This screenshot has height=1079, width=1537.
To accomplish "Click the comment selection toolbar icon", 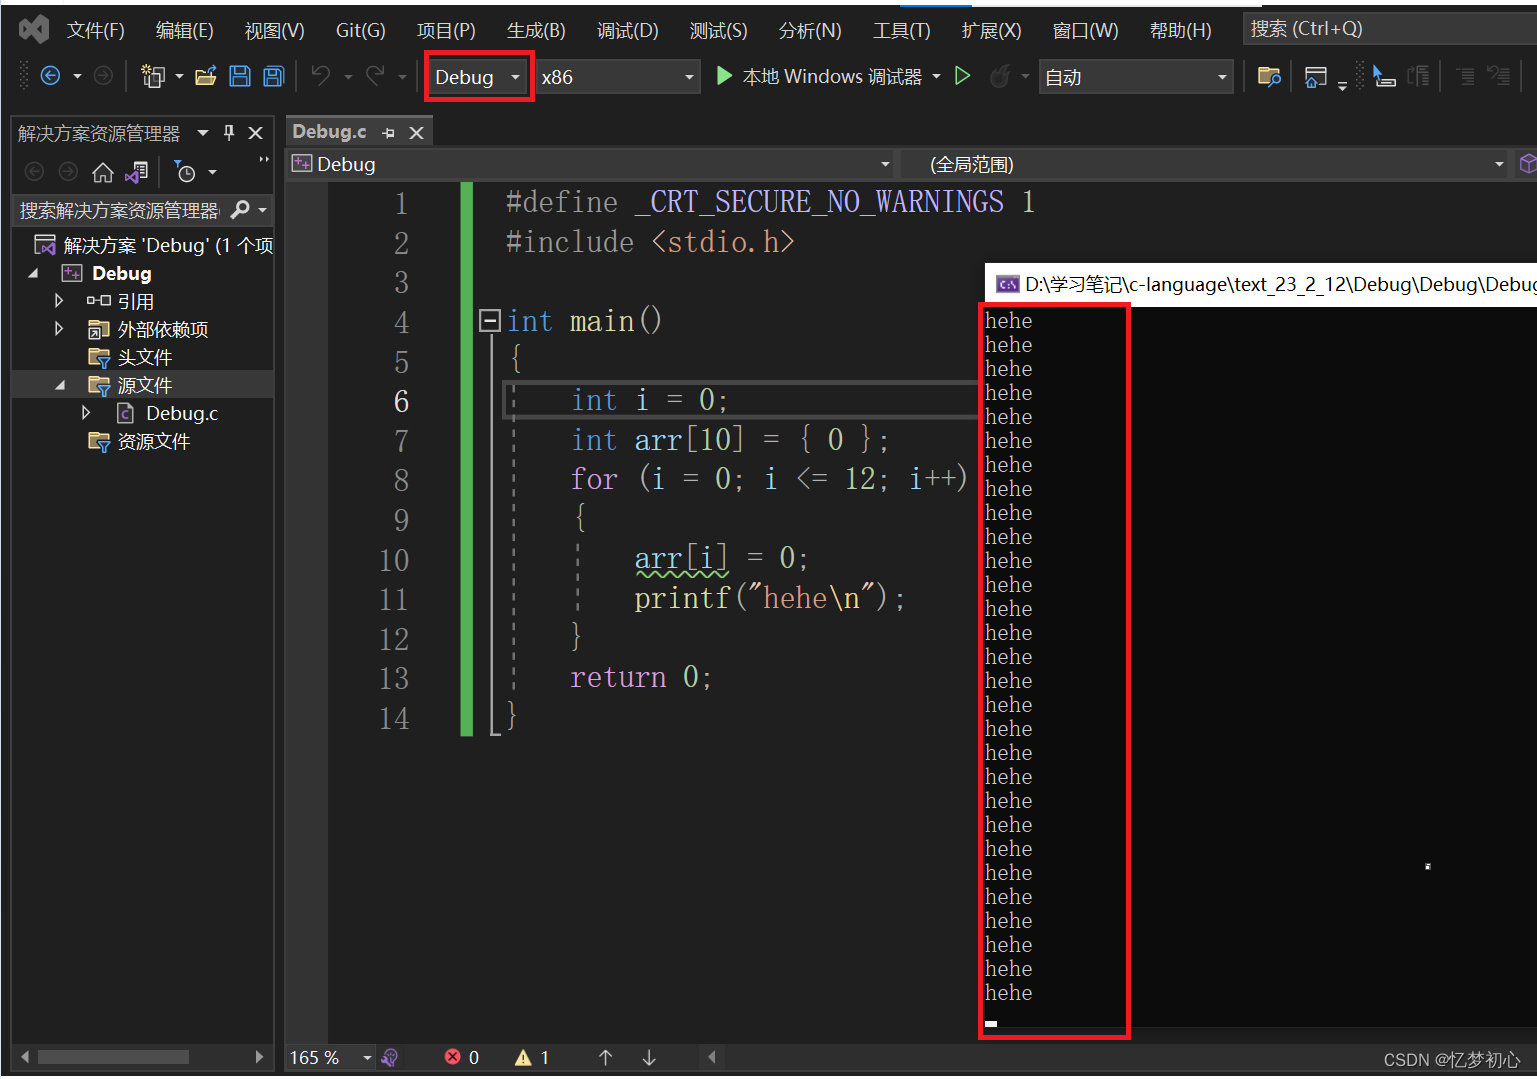I will click(1465, 76).
